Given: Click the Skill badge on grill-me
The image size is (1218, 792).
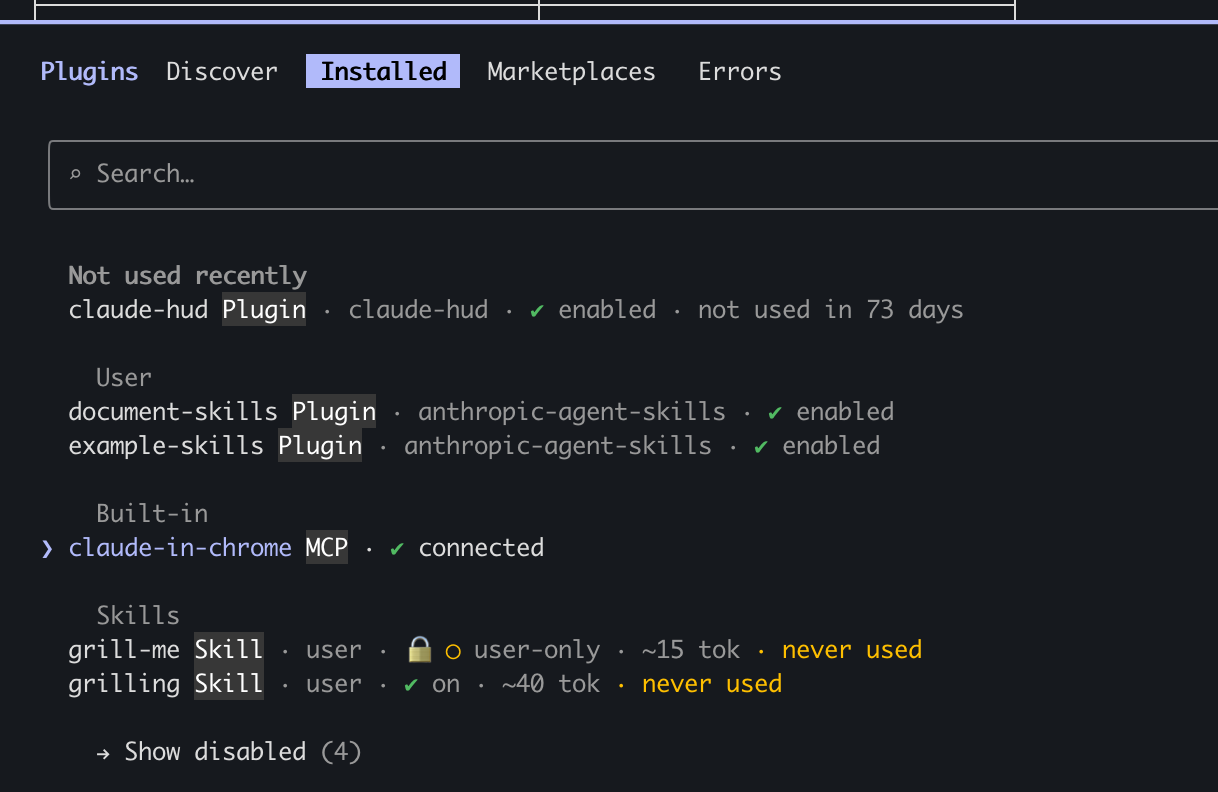Looking at the screenshot, I should pos(229,650).
